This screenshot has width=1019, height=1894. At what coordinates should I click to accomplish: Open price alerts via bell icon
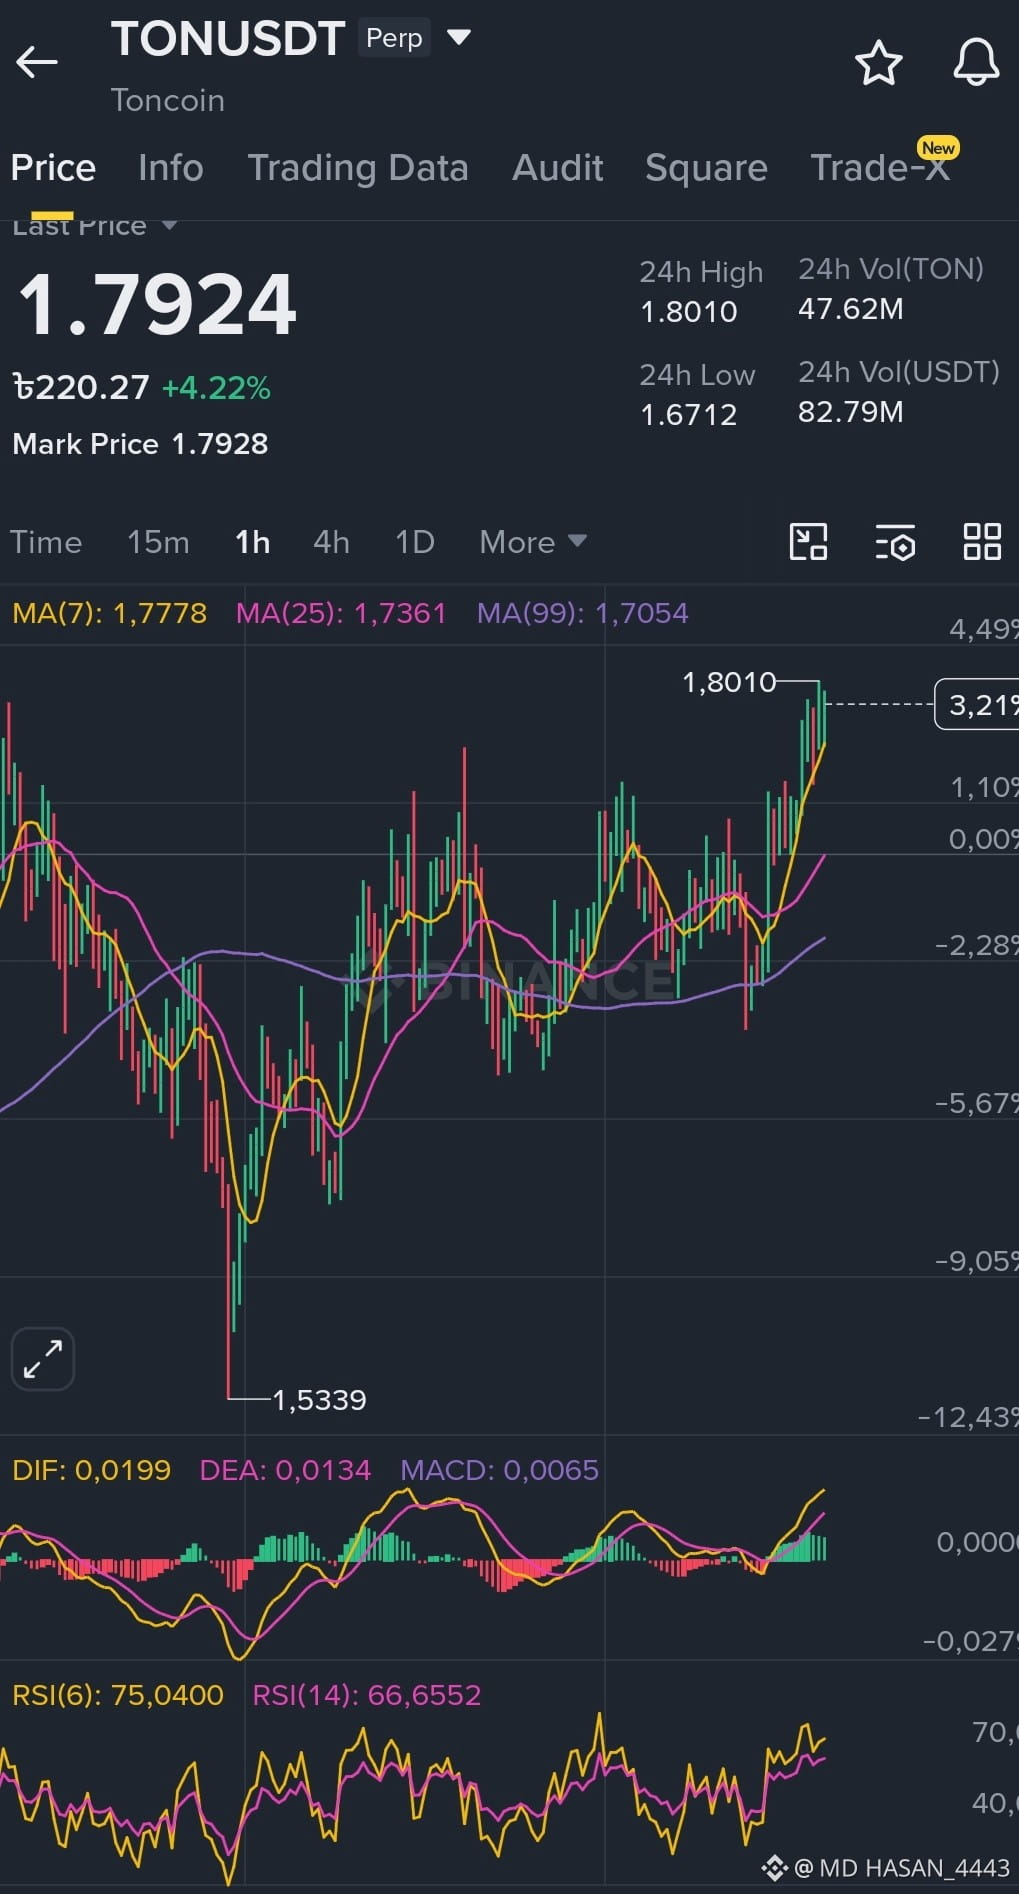click(x=976, y=63)
